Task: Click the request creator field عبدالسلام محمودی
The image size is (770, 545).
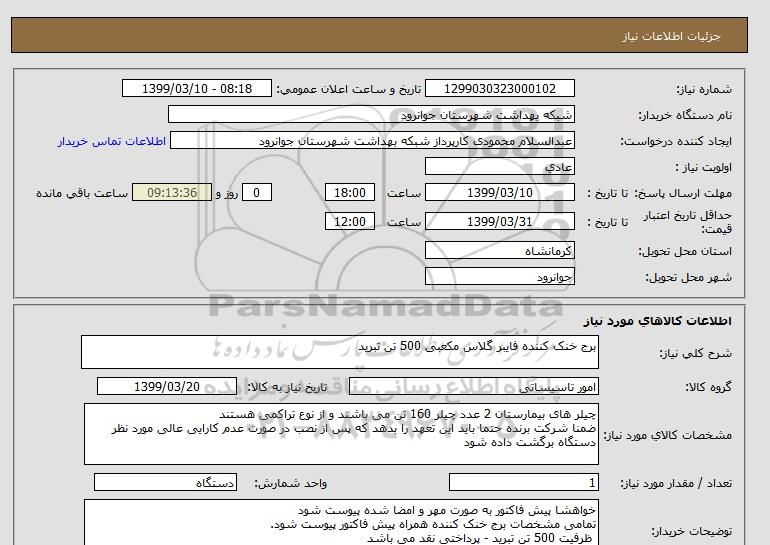Action: [x=372, y=140]
